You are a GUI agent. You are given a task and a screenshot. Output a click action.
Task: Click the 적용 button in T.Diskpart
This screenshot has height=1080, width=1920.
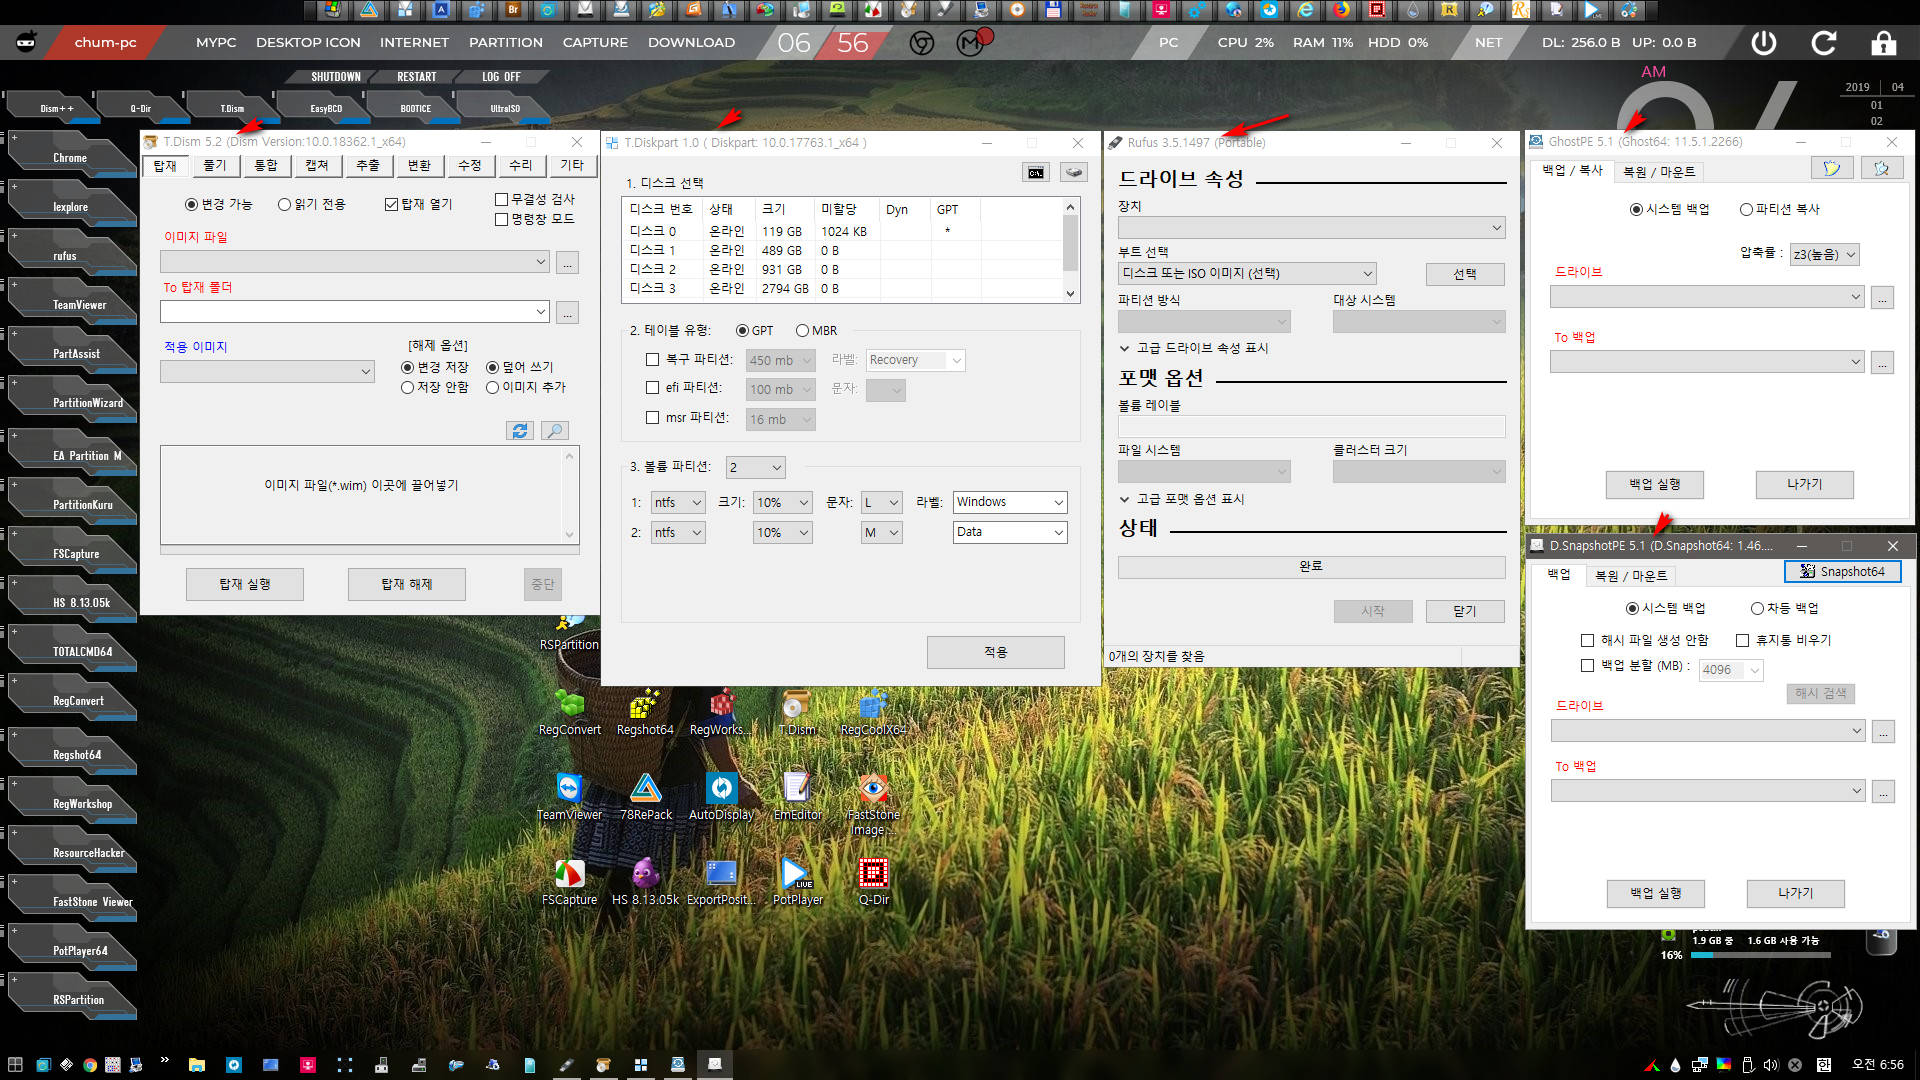click(x=995, y=652)
